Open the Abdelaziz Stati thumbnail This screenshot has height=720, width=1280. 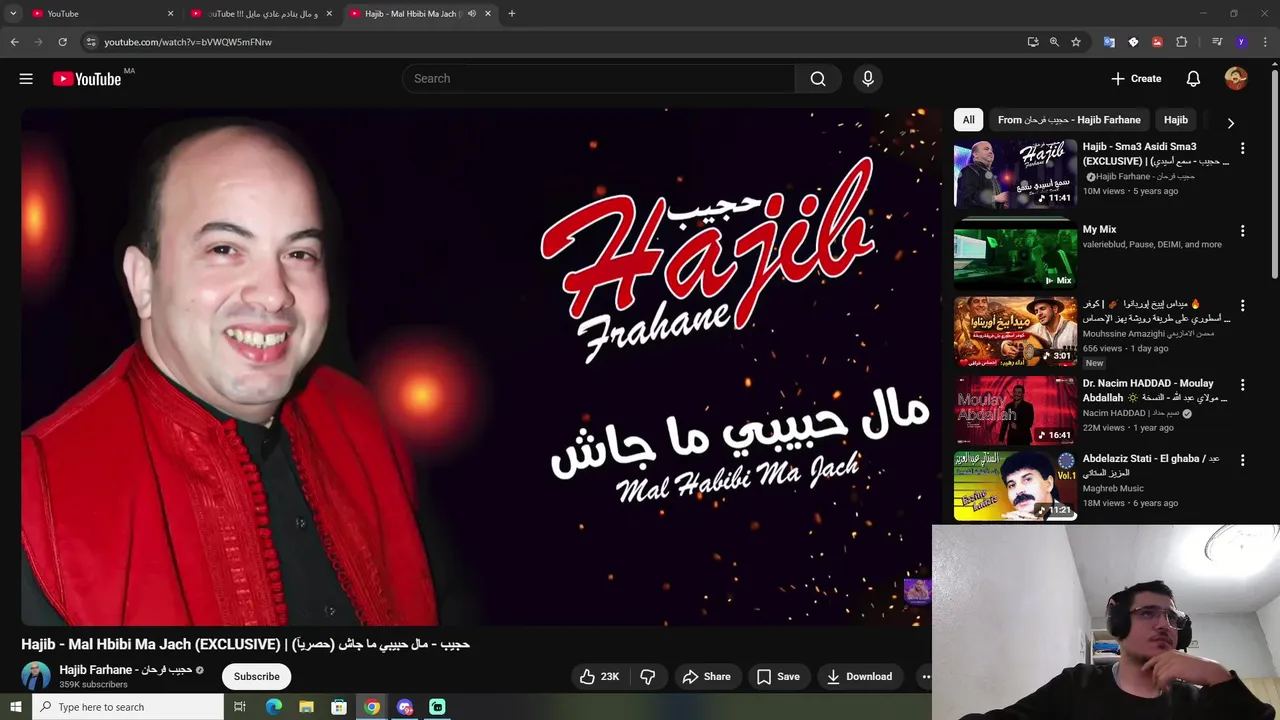click(1015, 486)
